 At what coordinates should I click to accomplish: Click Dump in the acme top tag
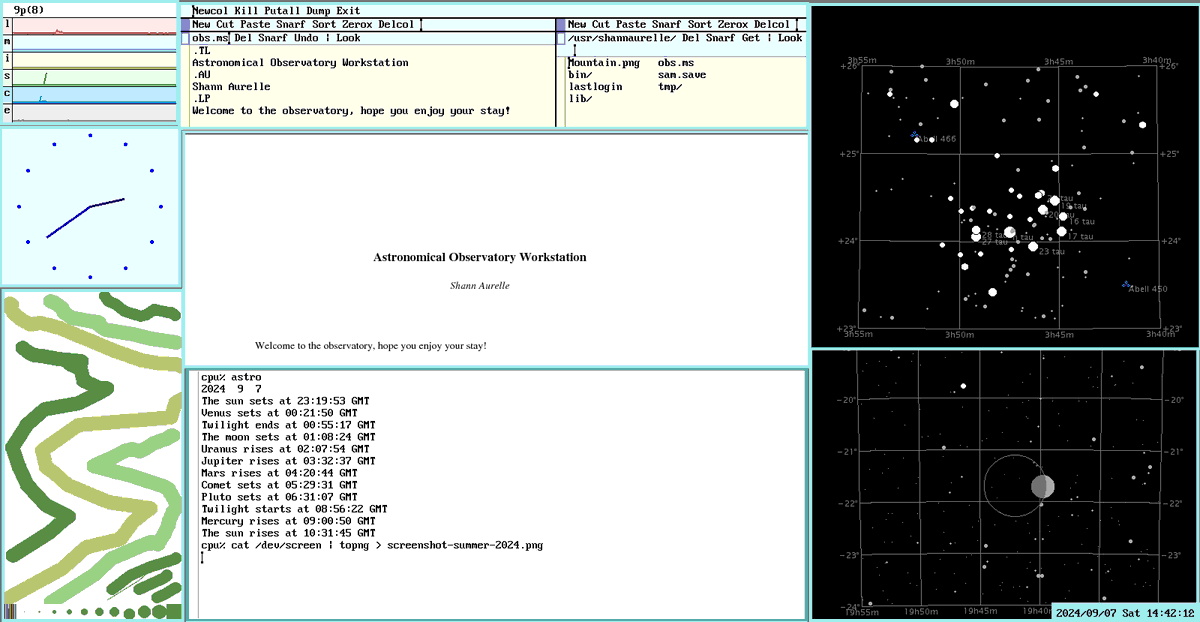click(318, 11)
